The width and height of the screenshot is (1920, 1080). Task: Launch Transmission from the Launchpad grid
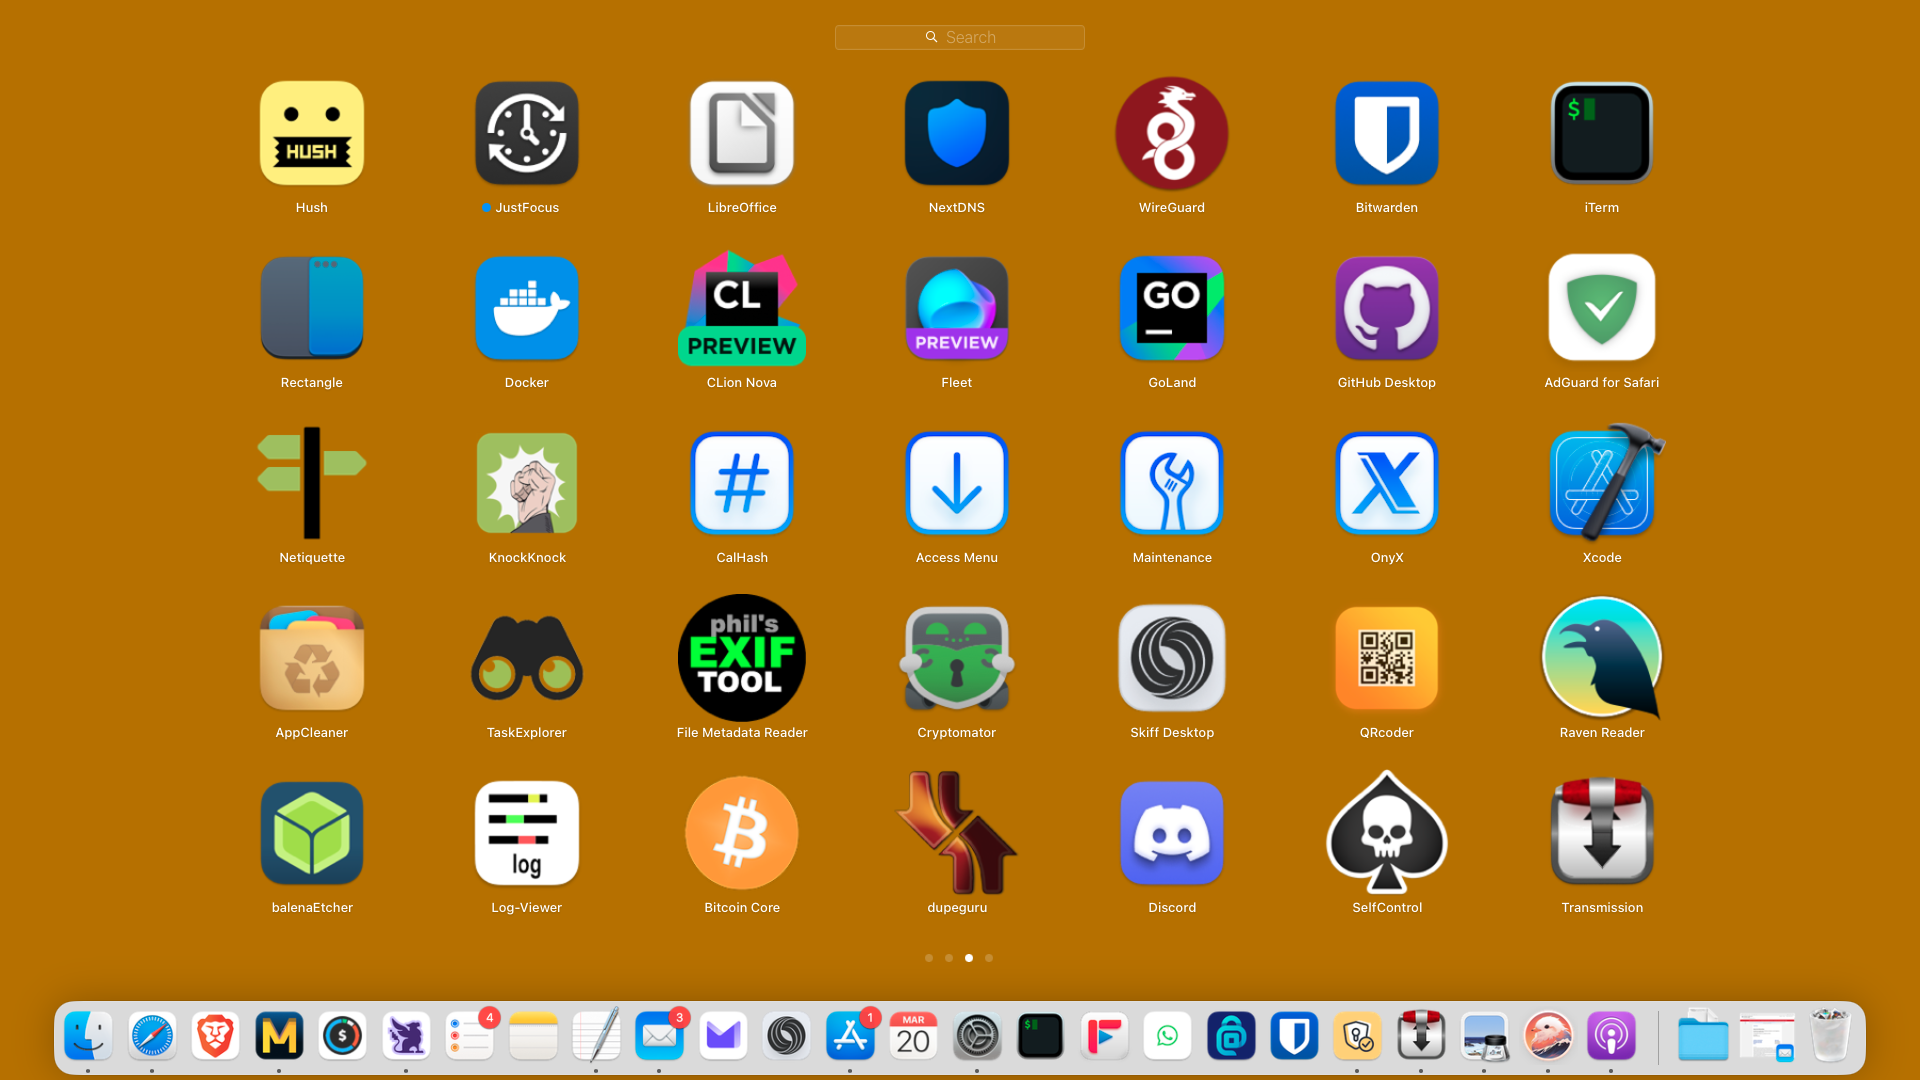point(1602,833)
